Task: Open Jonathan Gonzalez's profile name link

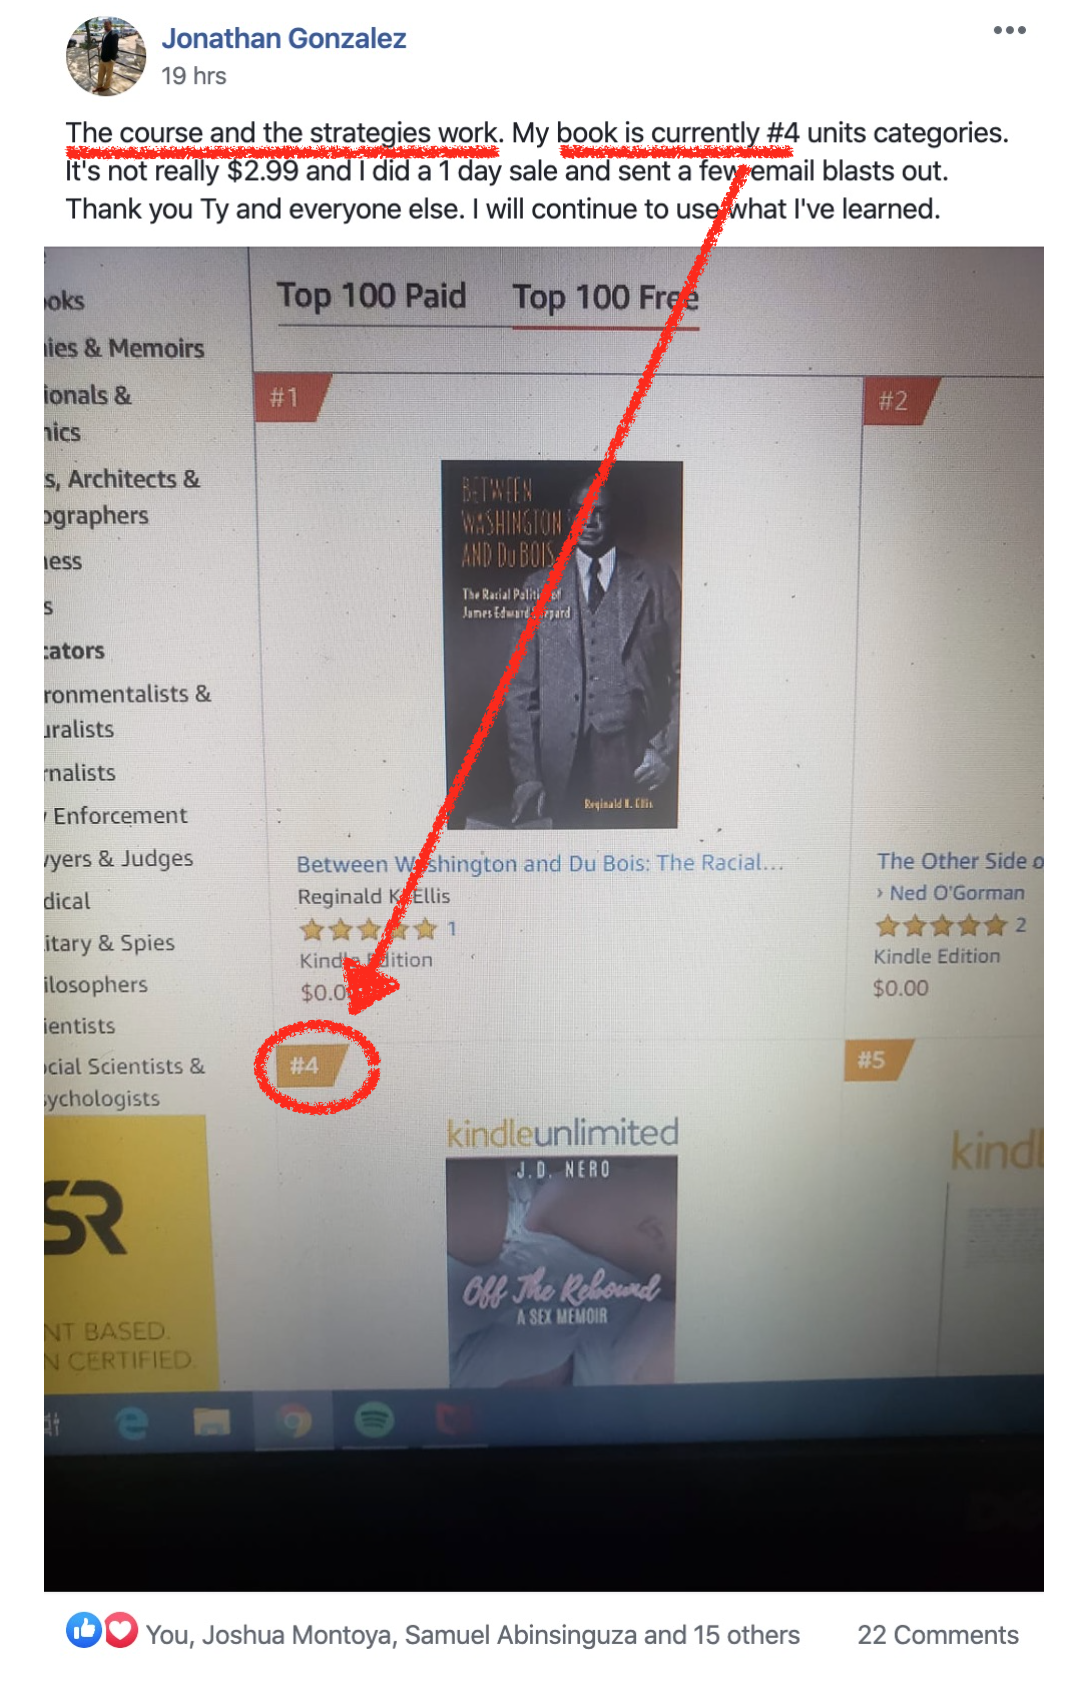Action: 284,38
